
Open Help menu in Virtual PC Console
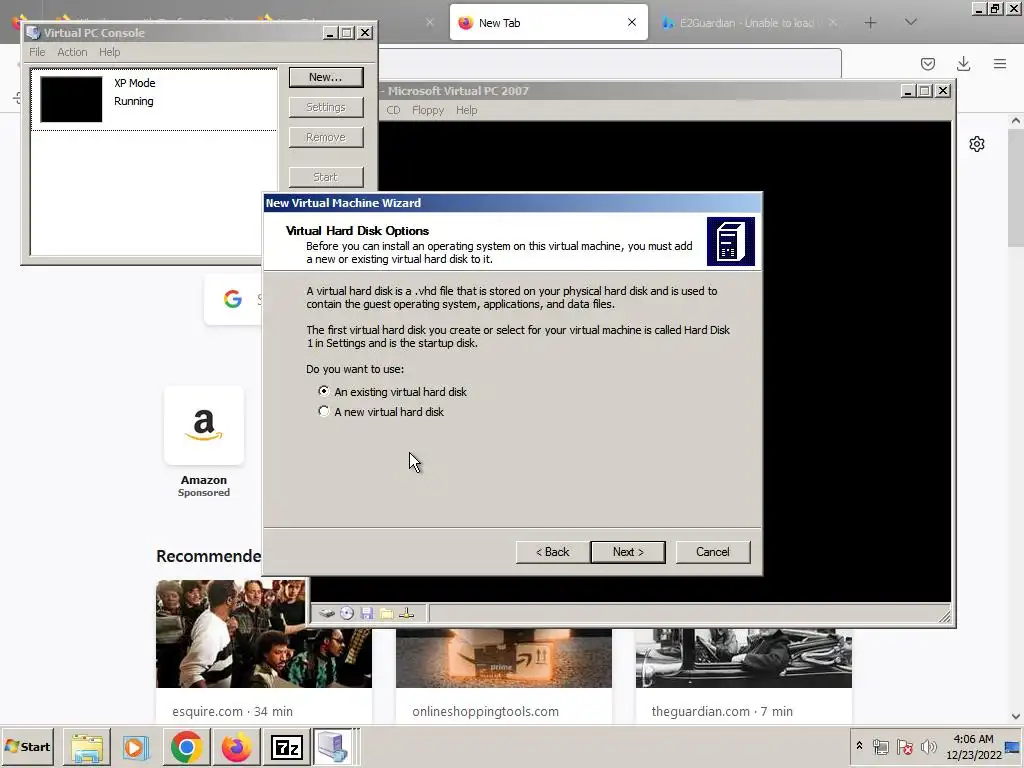[110, 52]
